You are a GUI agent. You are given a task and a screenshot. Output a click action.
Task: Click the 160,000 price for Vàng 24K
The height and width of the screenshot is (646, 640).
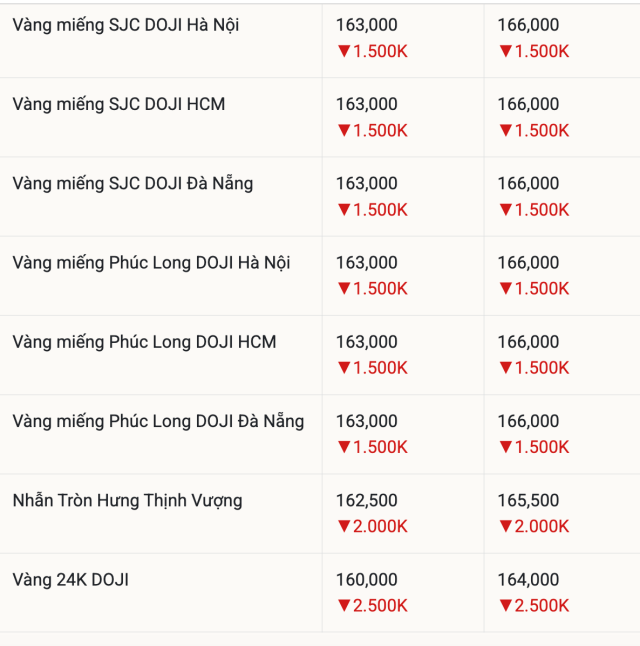click(x=367, y=580)
